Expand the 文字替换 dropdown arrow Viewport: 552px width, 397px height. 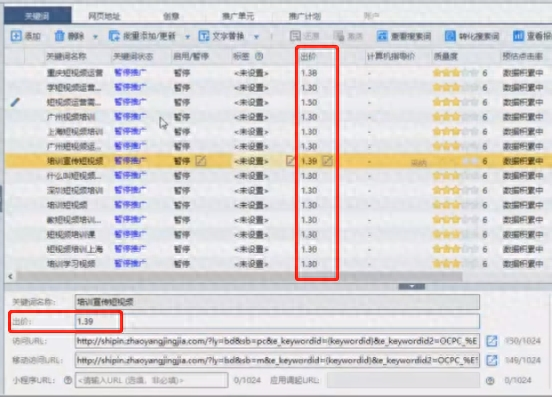tap(257, 37)
